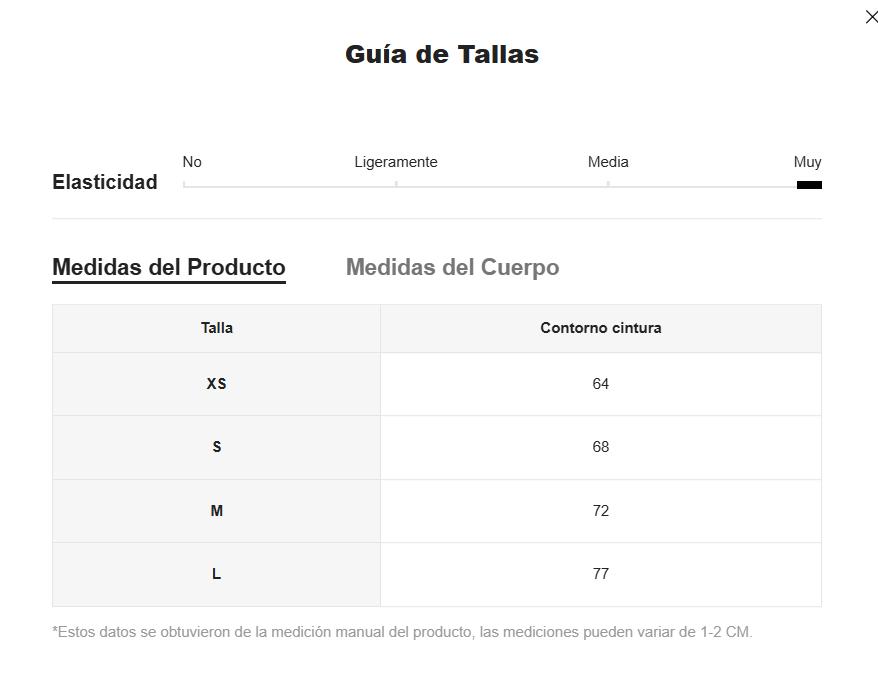
Task: Click the No elasticity label
Action: click(192, 162)
